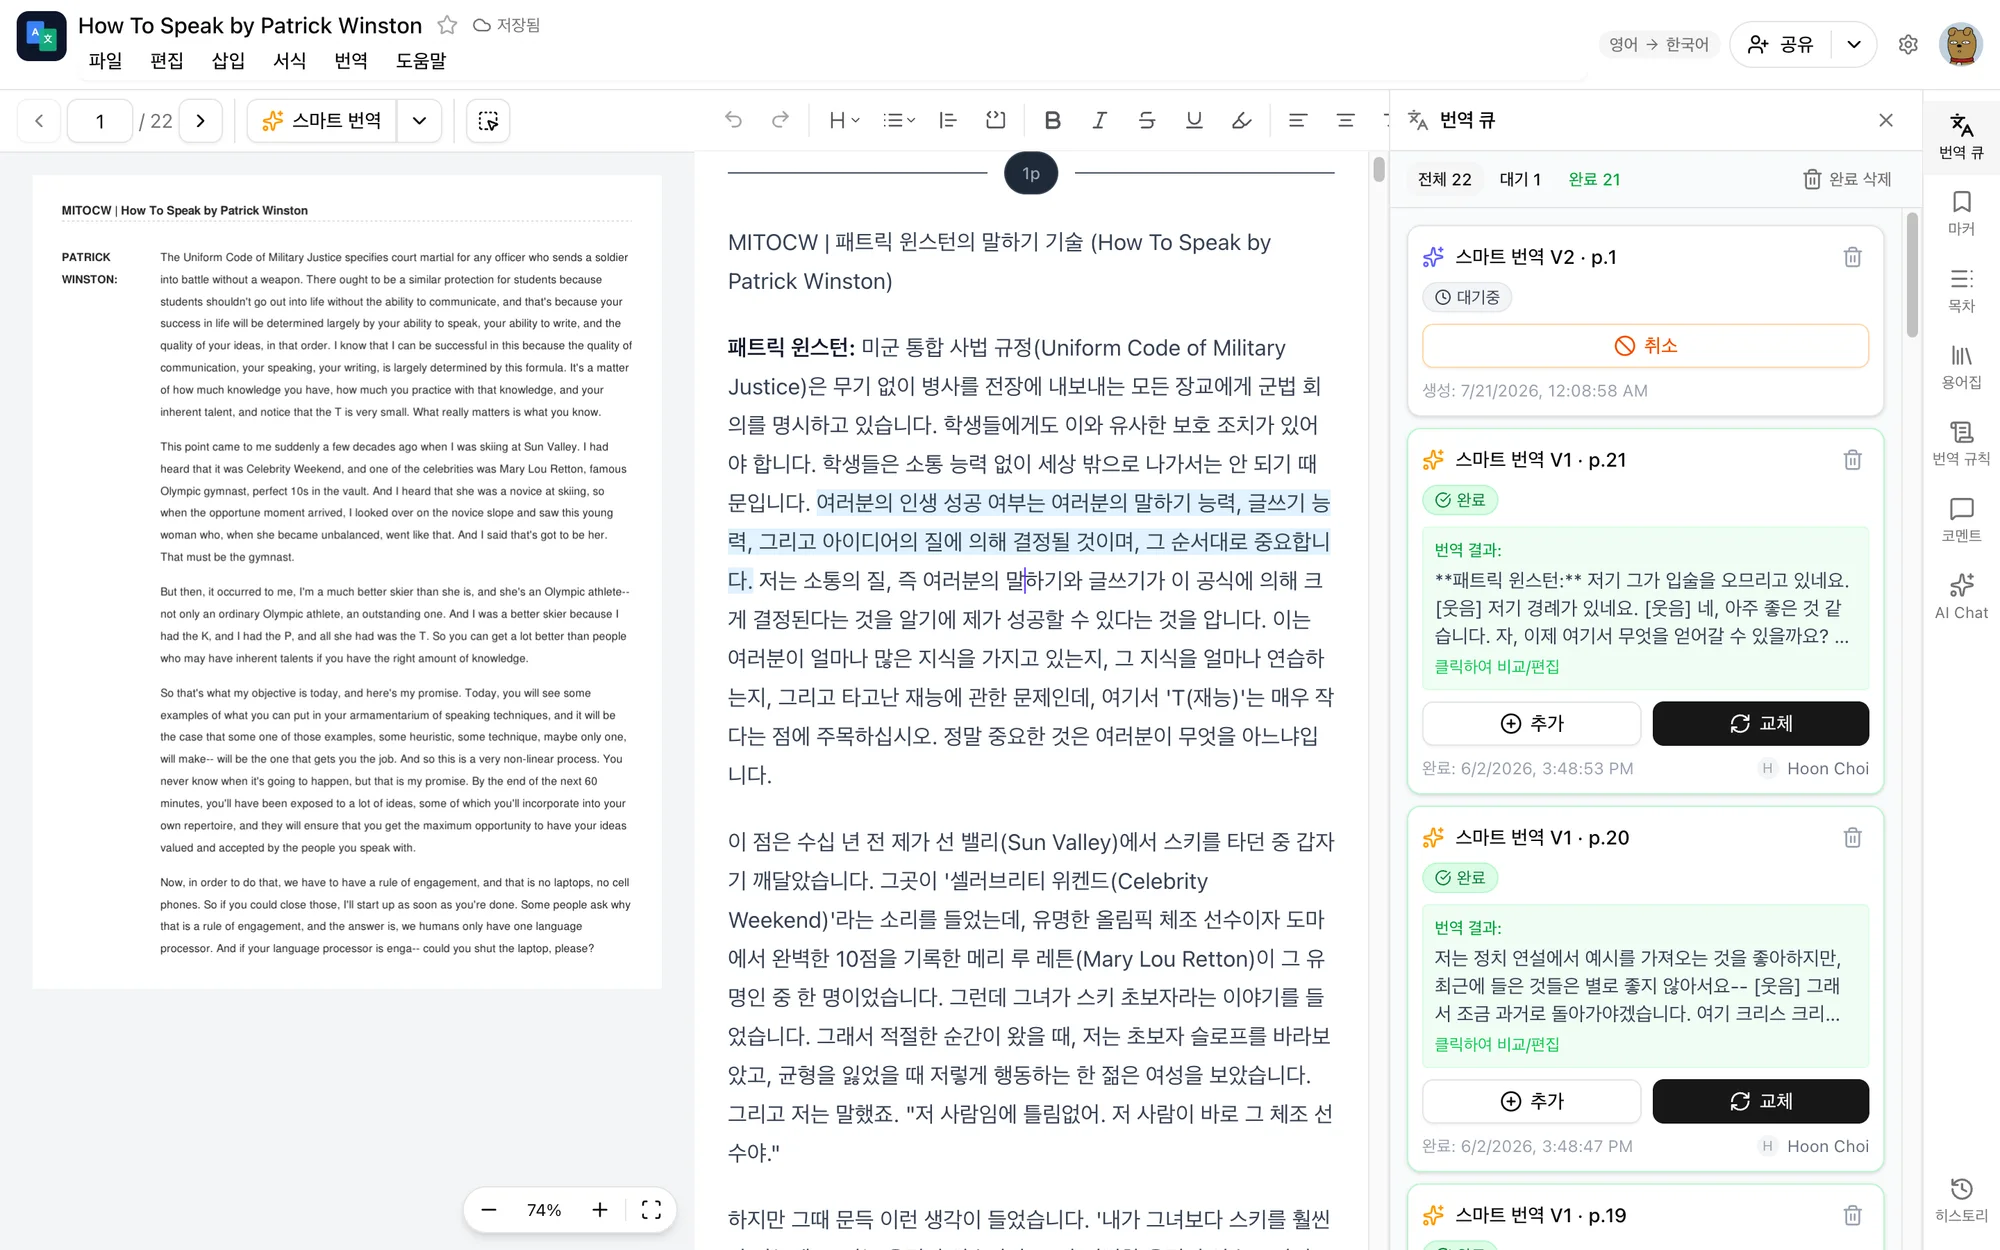
Task: Close the 번역 큐 panel
Action: pyautogui.click(x=1886, y=120)
